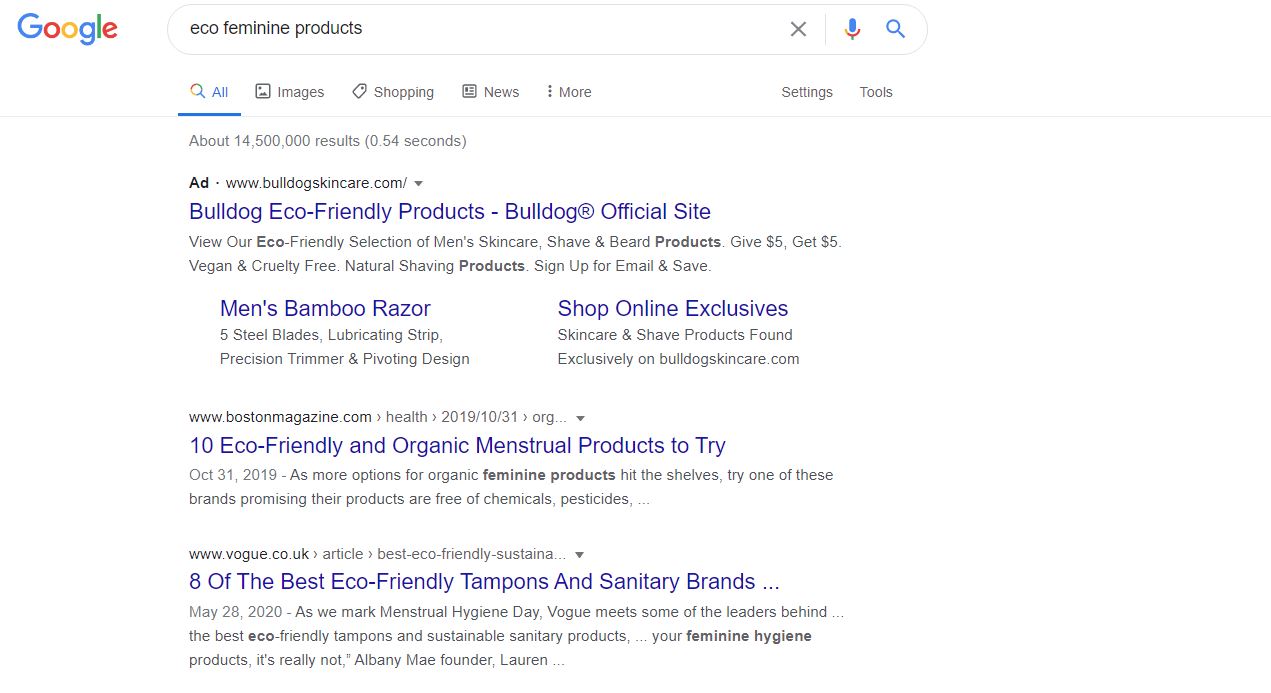Open the Men's Bamboo Razor sitelink
The height and width of the screenshot is (693, 1271).
click(325, 308)
